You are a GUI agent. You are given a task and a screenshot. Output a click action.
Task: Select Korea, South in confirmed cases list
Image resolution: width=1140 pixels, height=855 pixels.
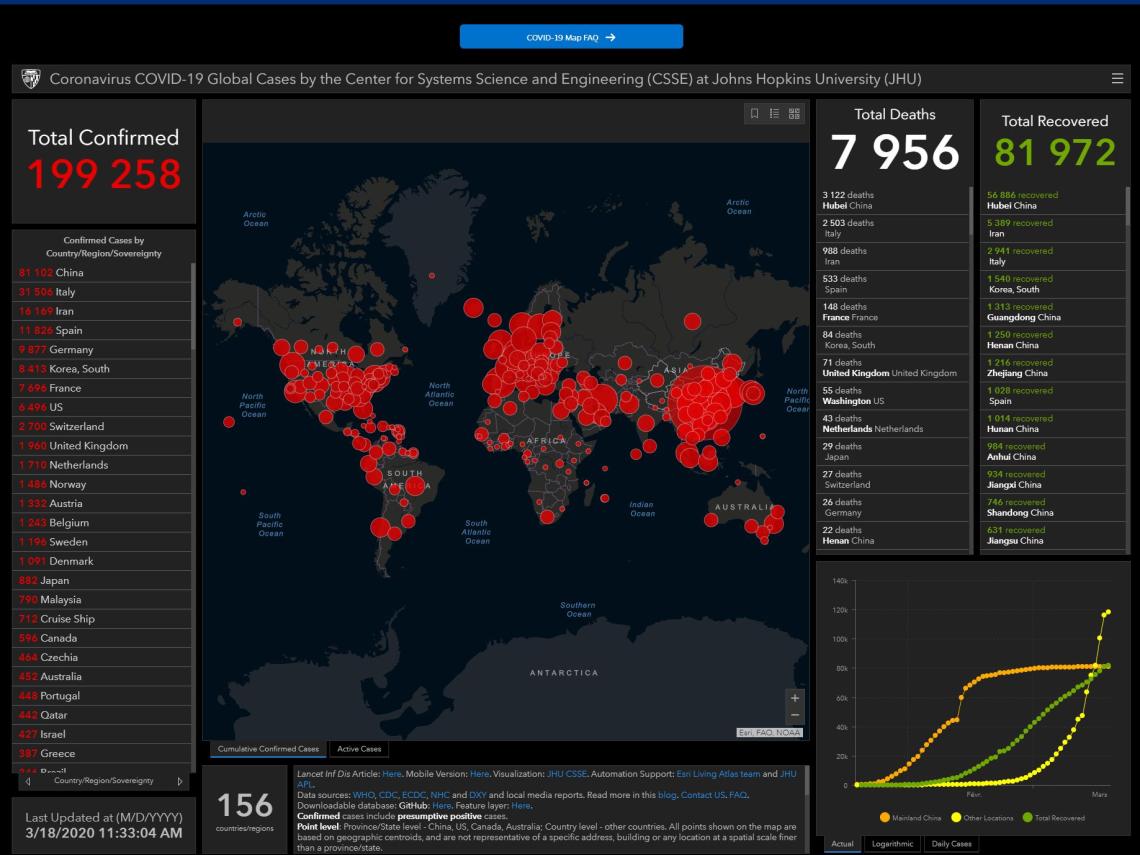tap(103, 369)
